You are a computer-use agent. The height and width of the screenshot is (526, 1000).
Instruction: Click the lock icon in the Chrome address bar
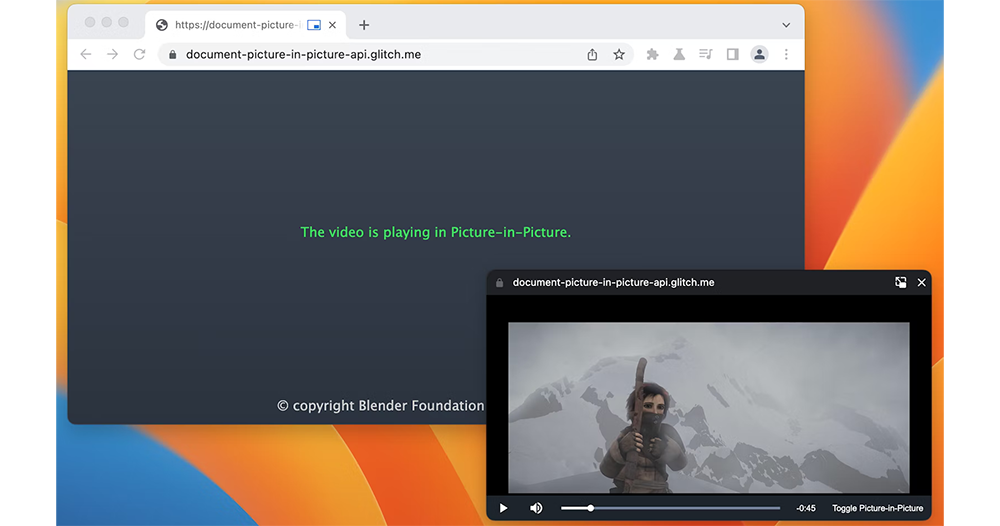coord(172,55)
